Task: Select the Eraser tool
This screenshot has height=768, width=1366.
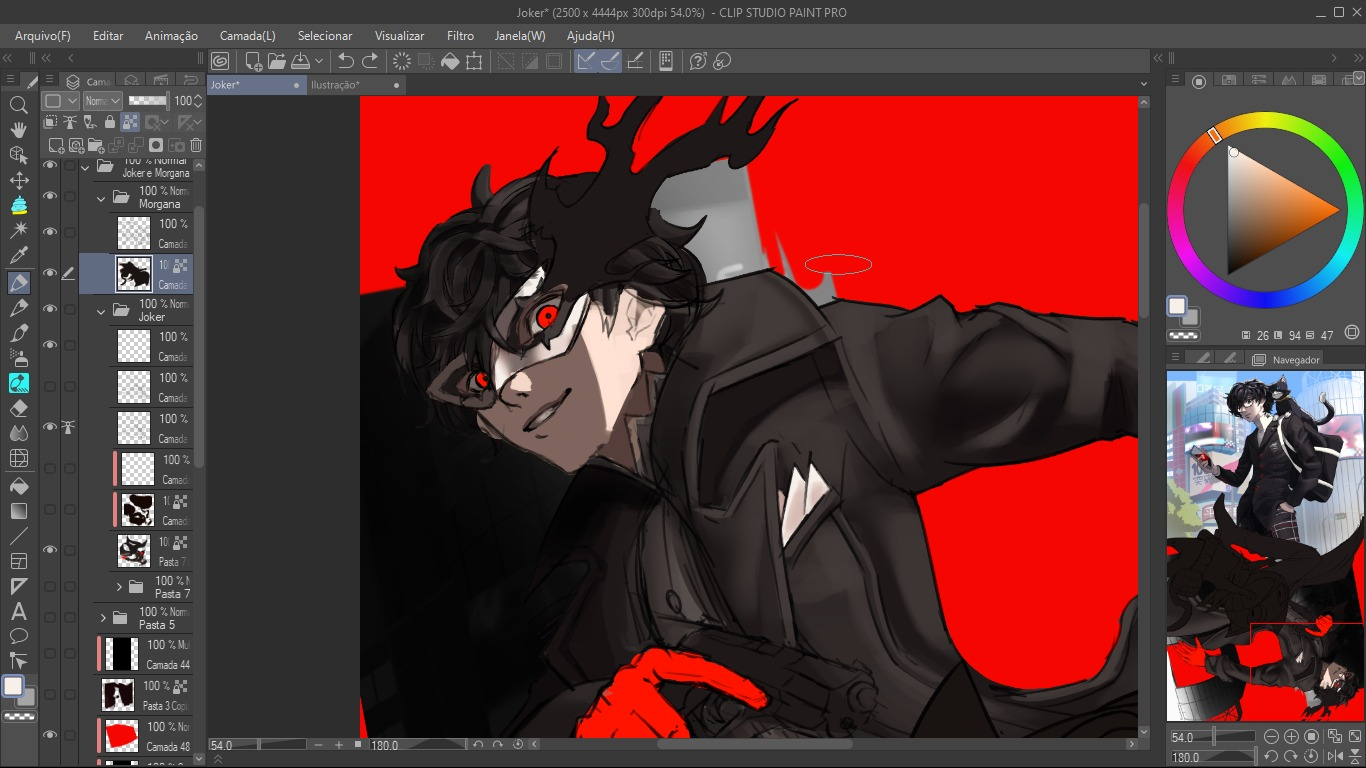Action: [18, 409]
